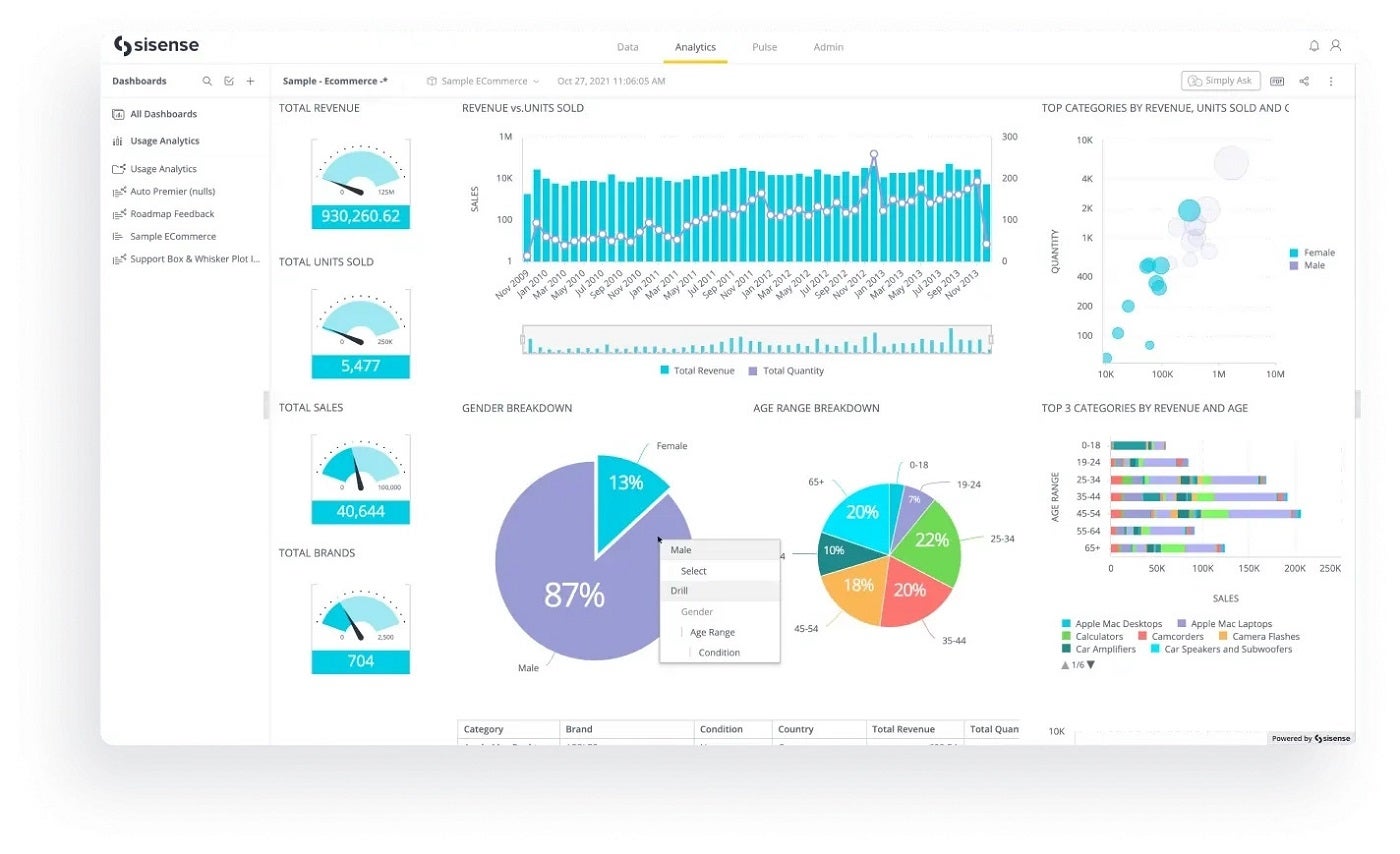
Task: Click the Simply Ask button
Action: (x=1220, y=81)
